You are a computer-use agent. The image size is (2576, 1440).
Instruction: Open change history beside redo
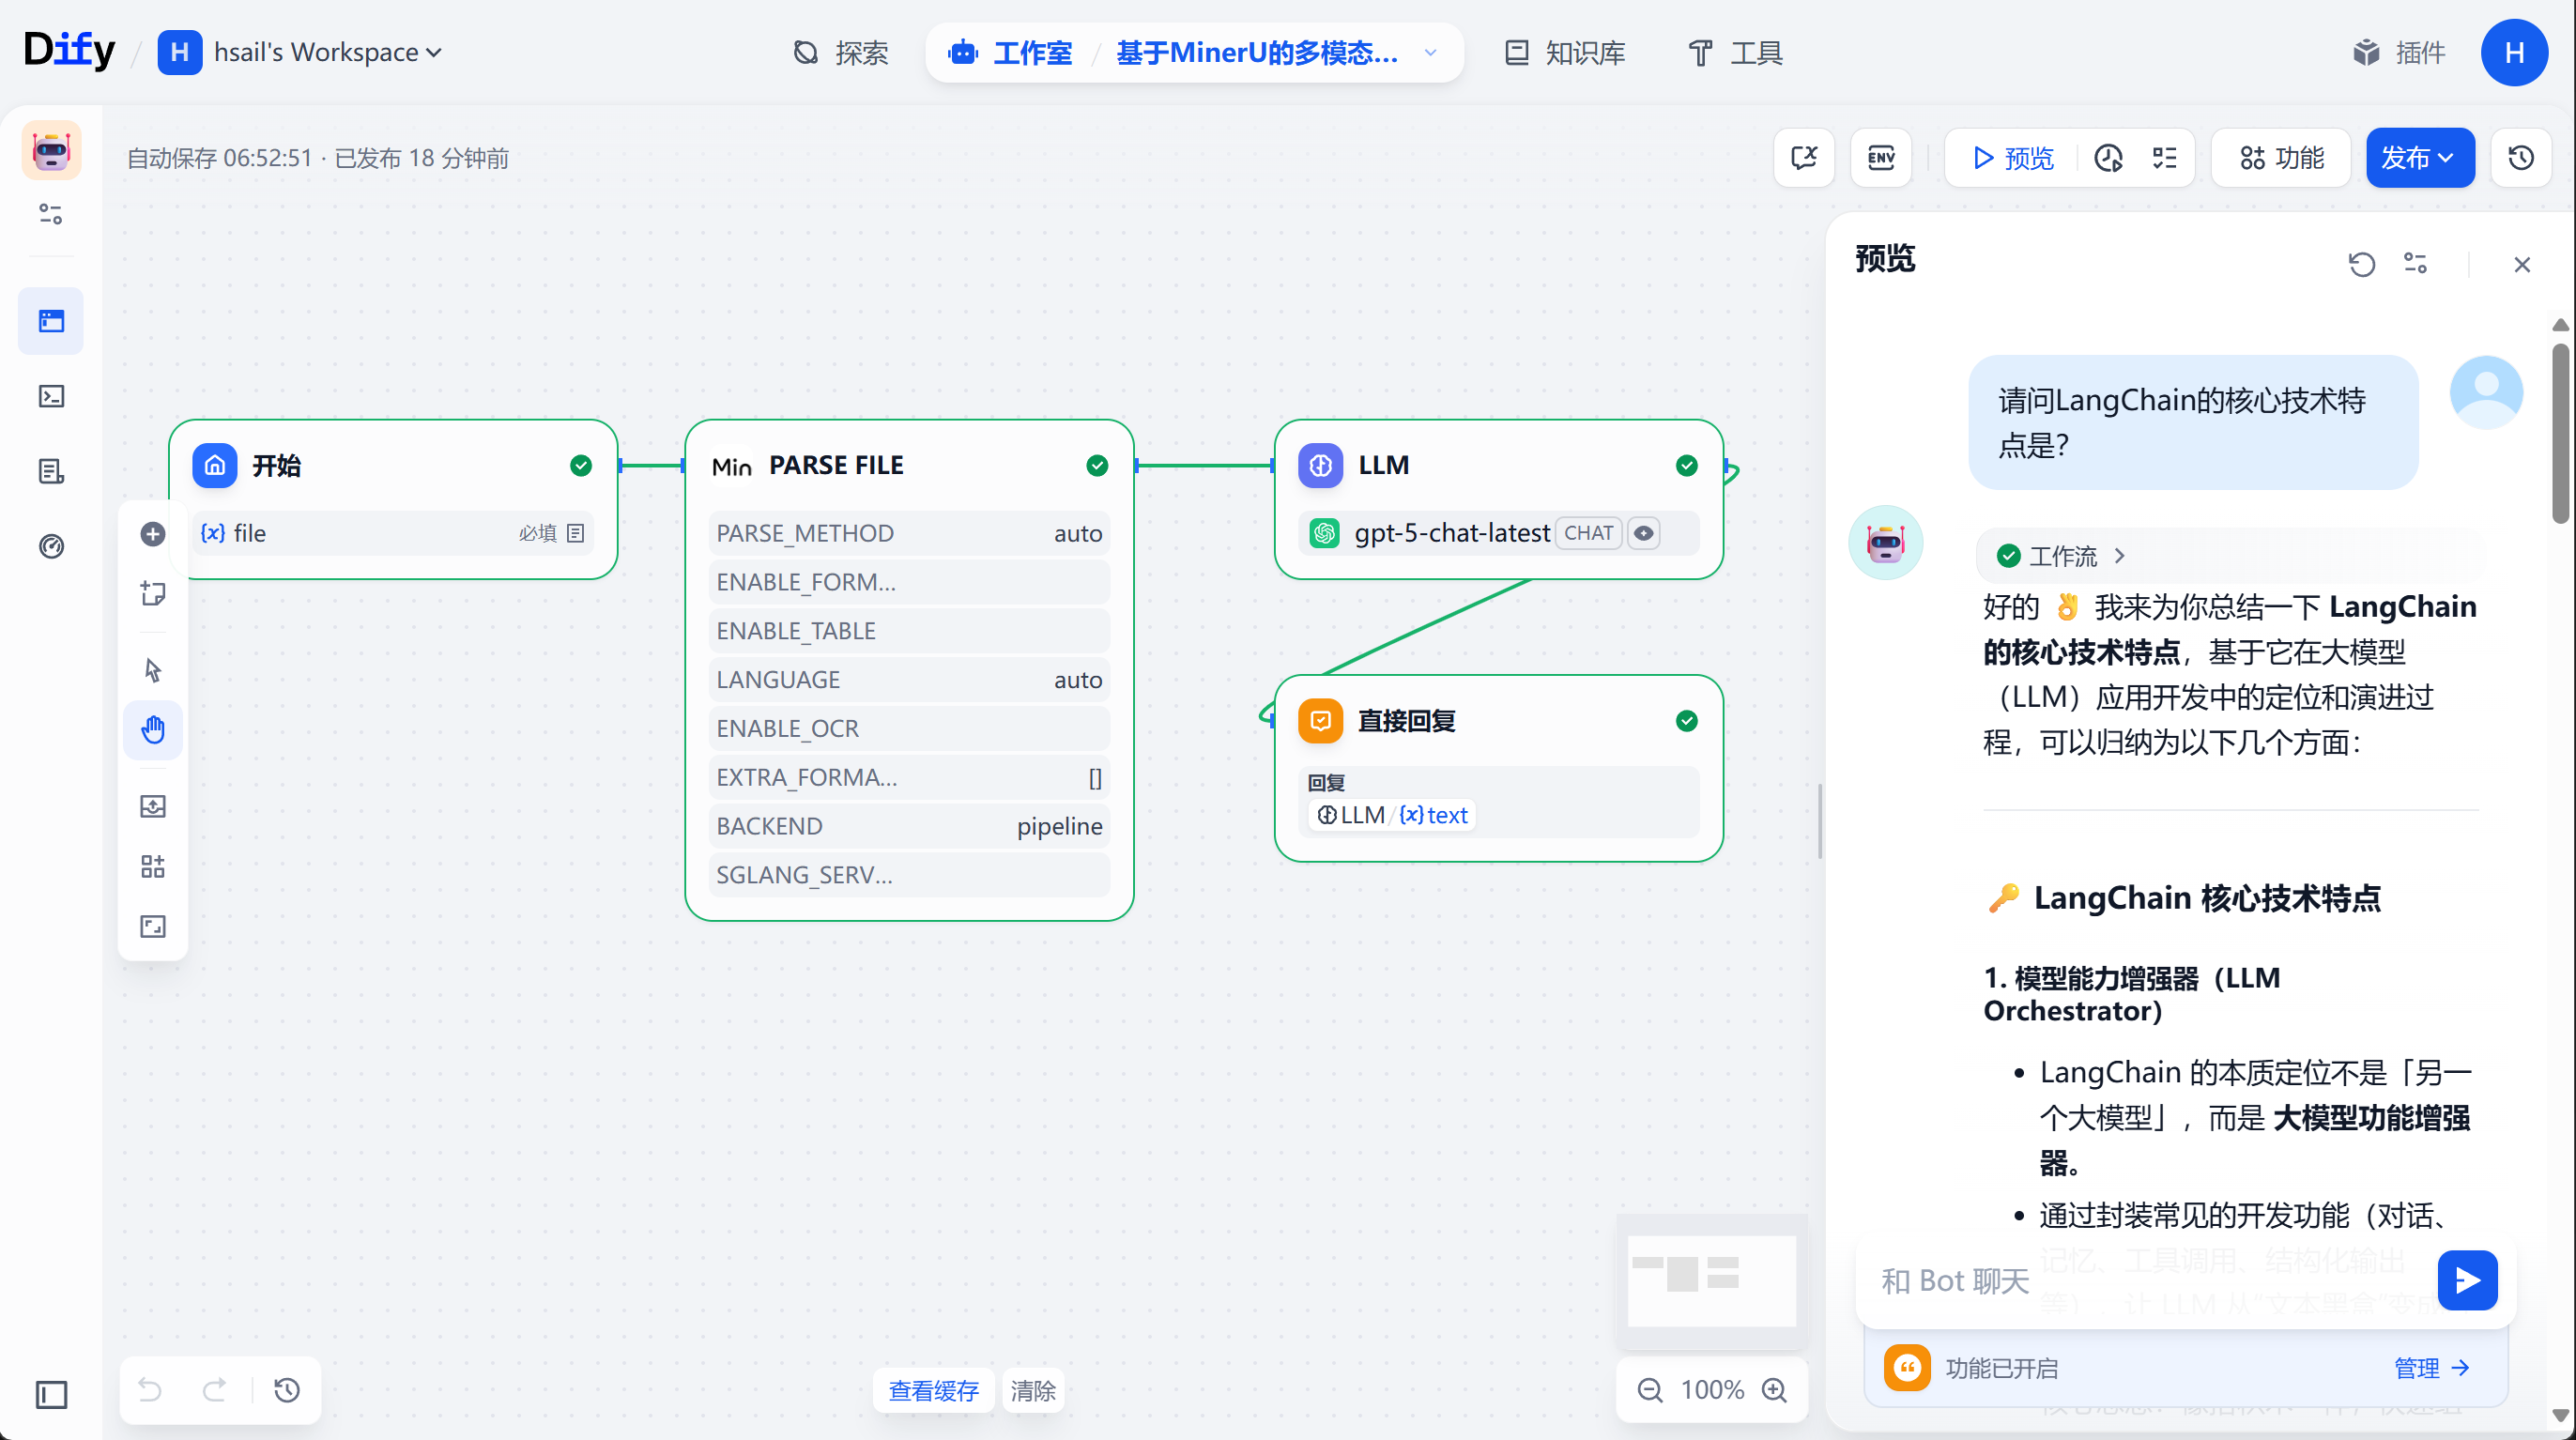287,1390
